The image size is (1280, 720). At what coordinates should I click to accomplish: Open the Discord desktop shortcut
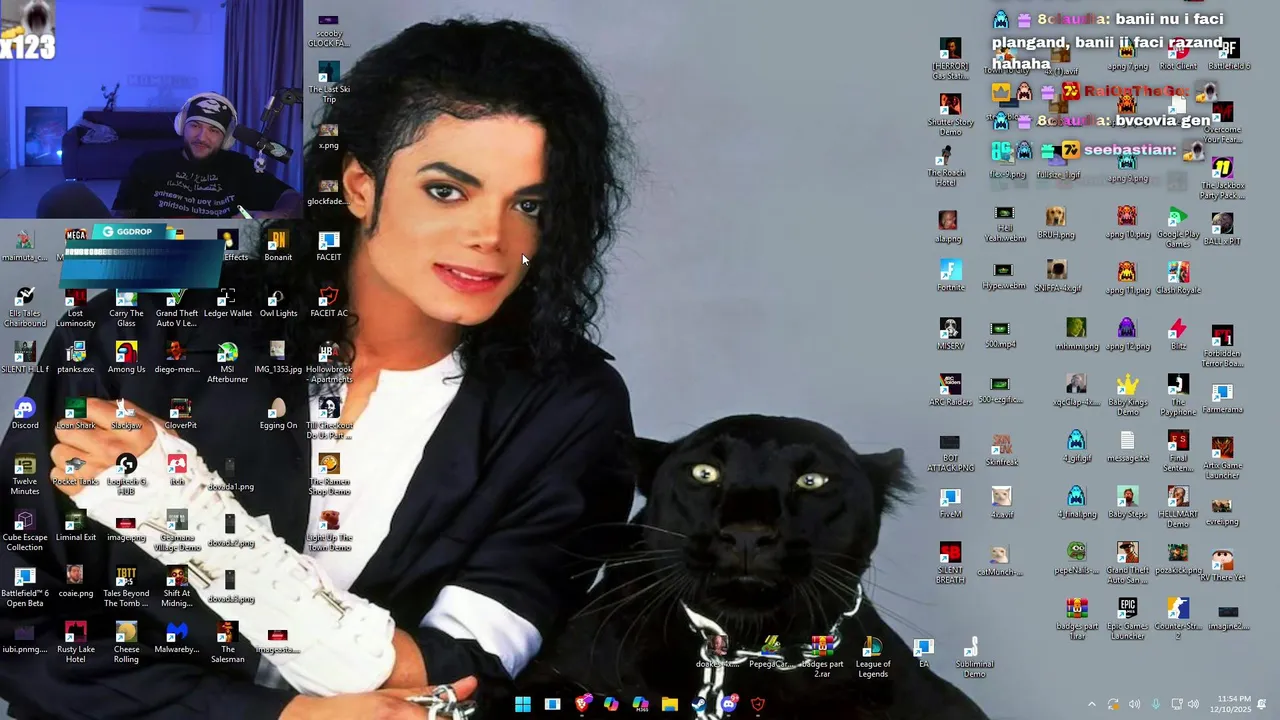(x=25, y=414)
